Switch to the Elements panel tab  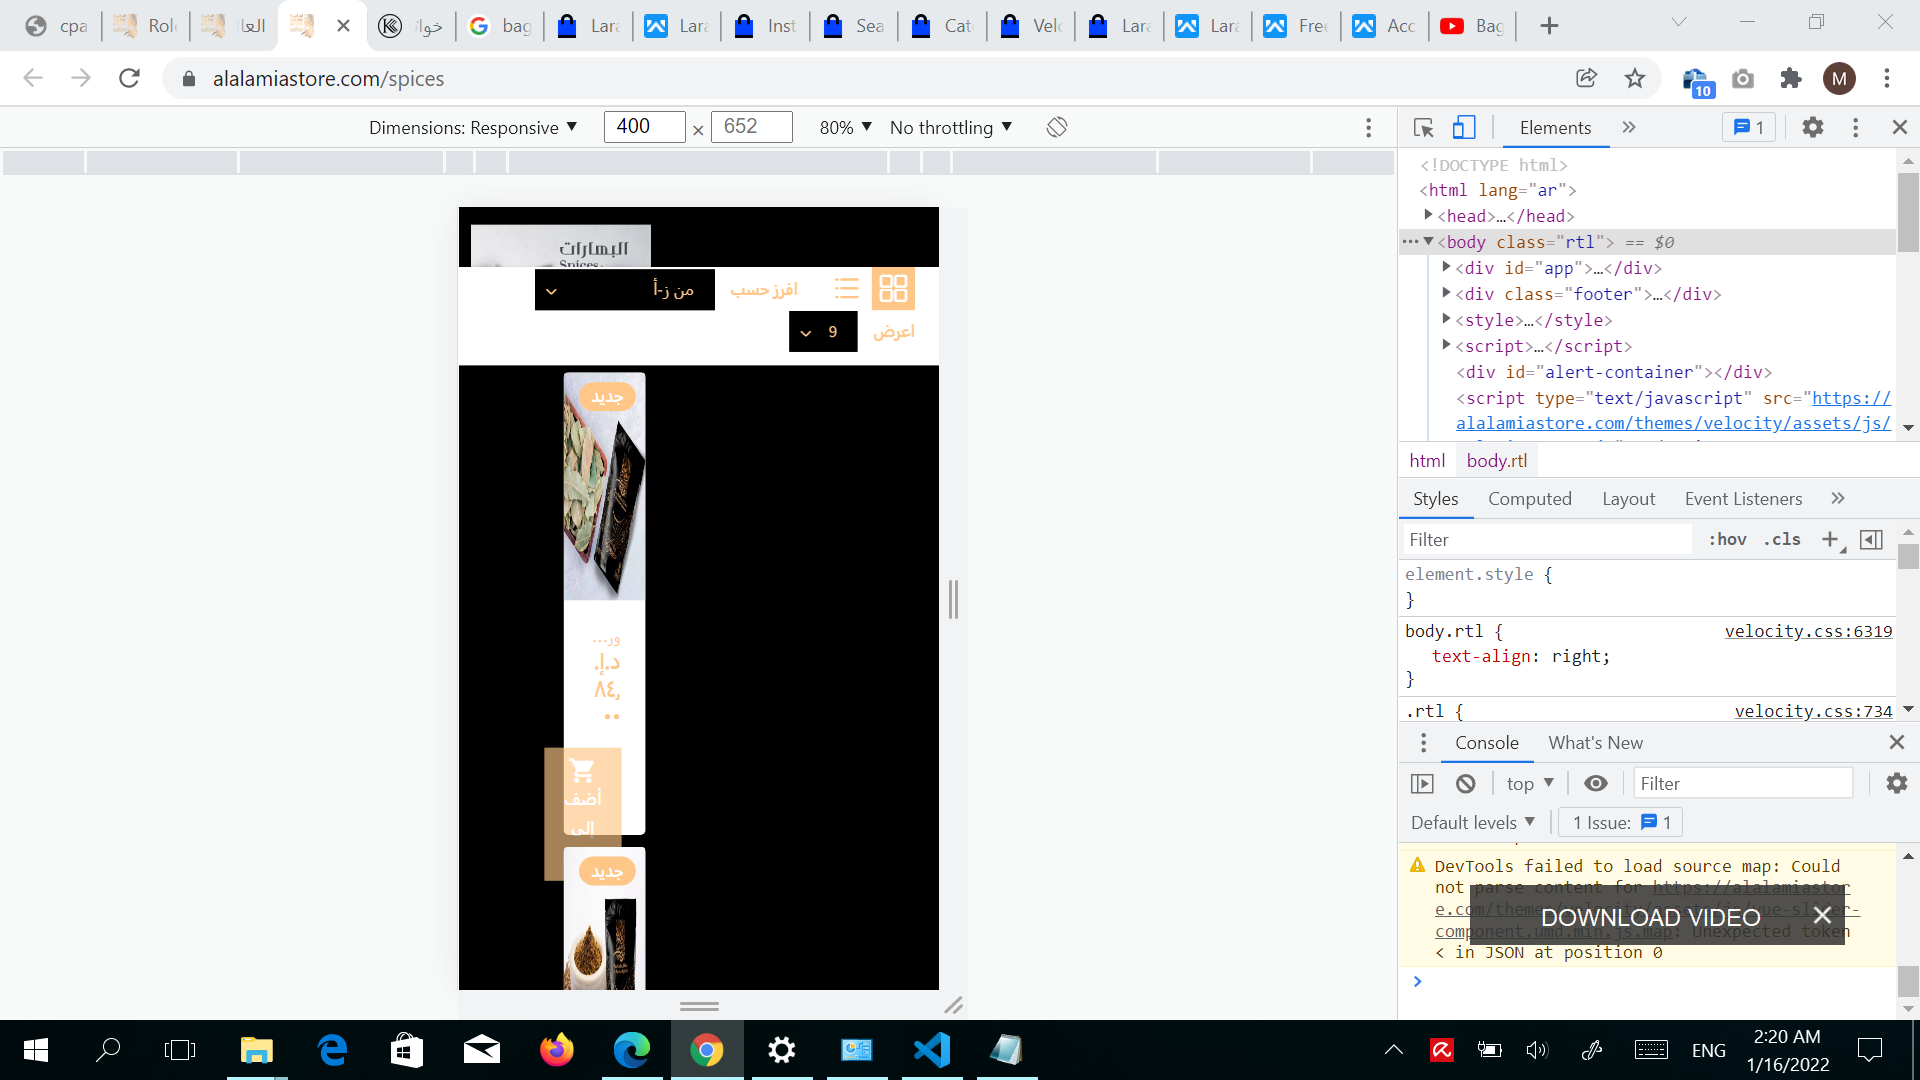tap(1555, 127)
